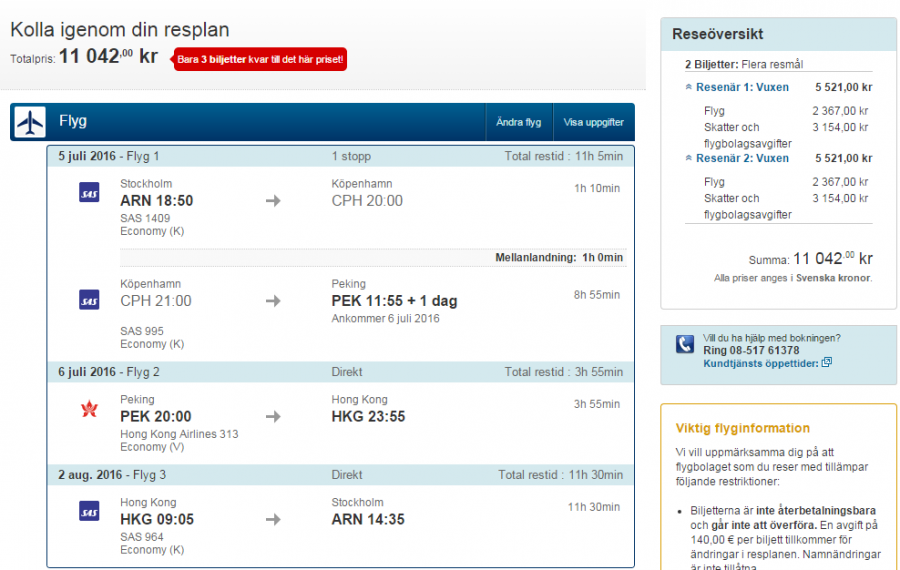The height and width of the screenshot is (570, 900).
Task: Click the Hong Kong Airlines logo
Action: 89,408
